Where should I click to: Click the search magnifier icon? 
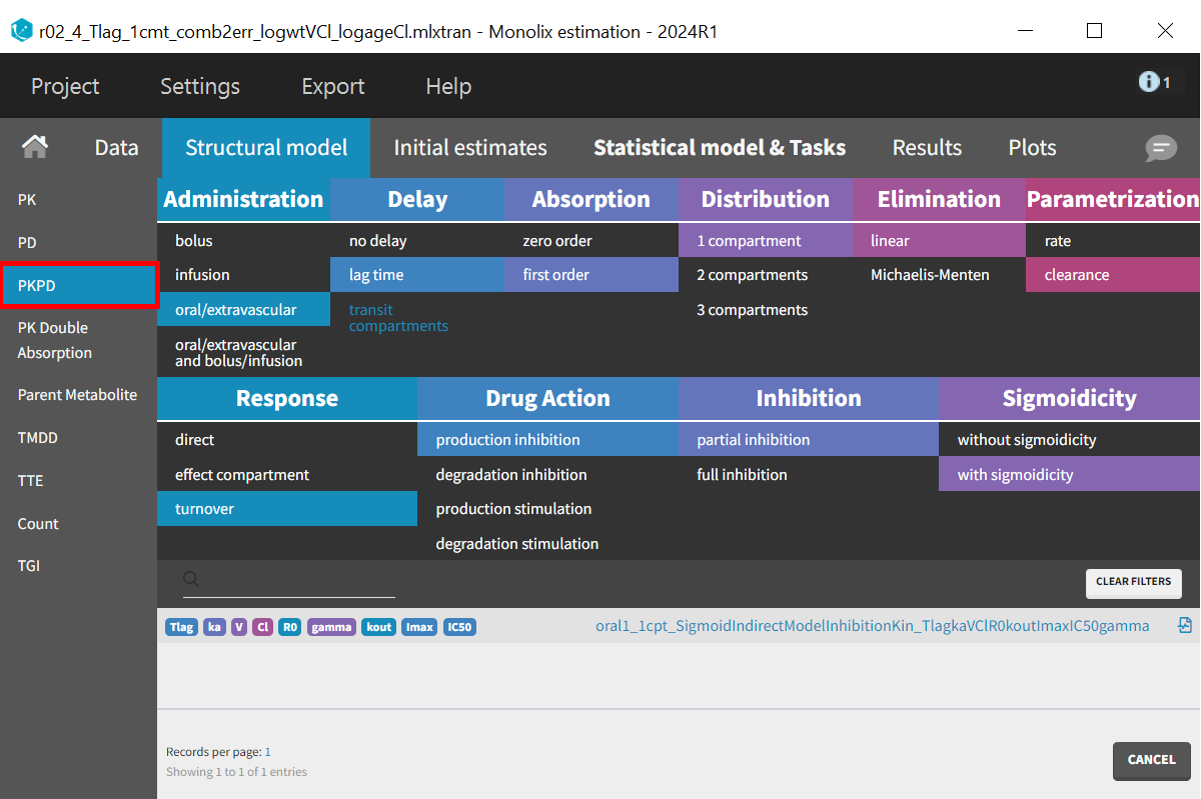[191, 580]
